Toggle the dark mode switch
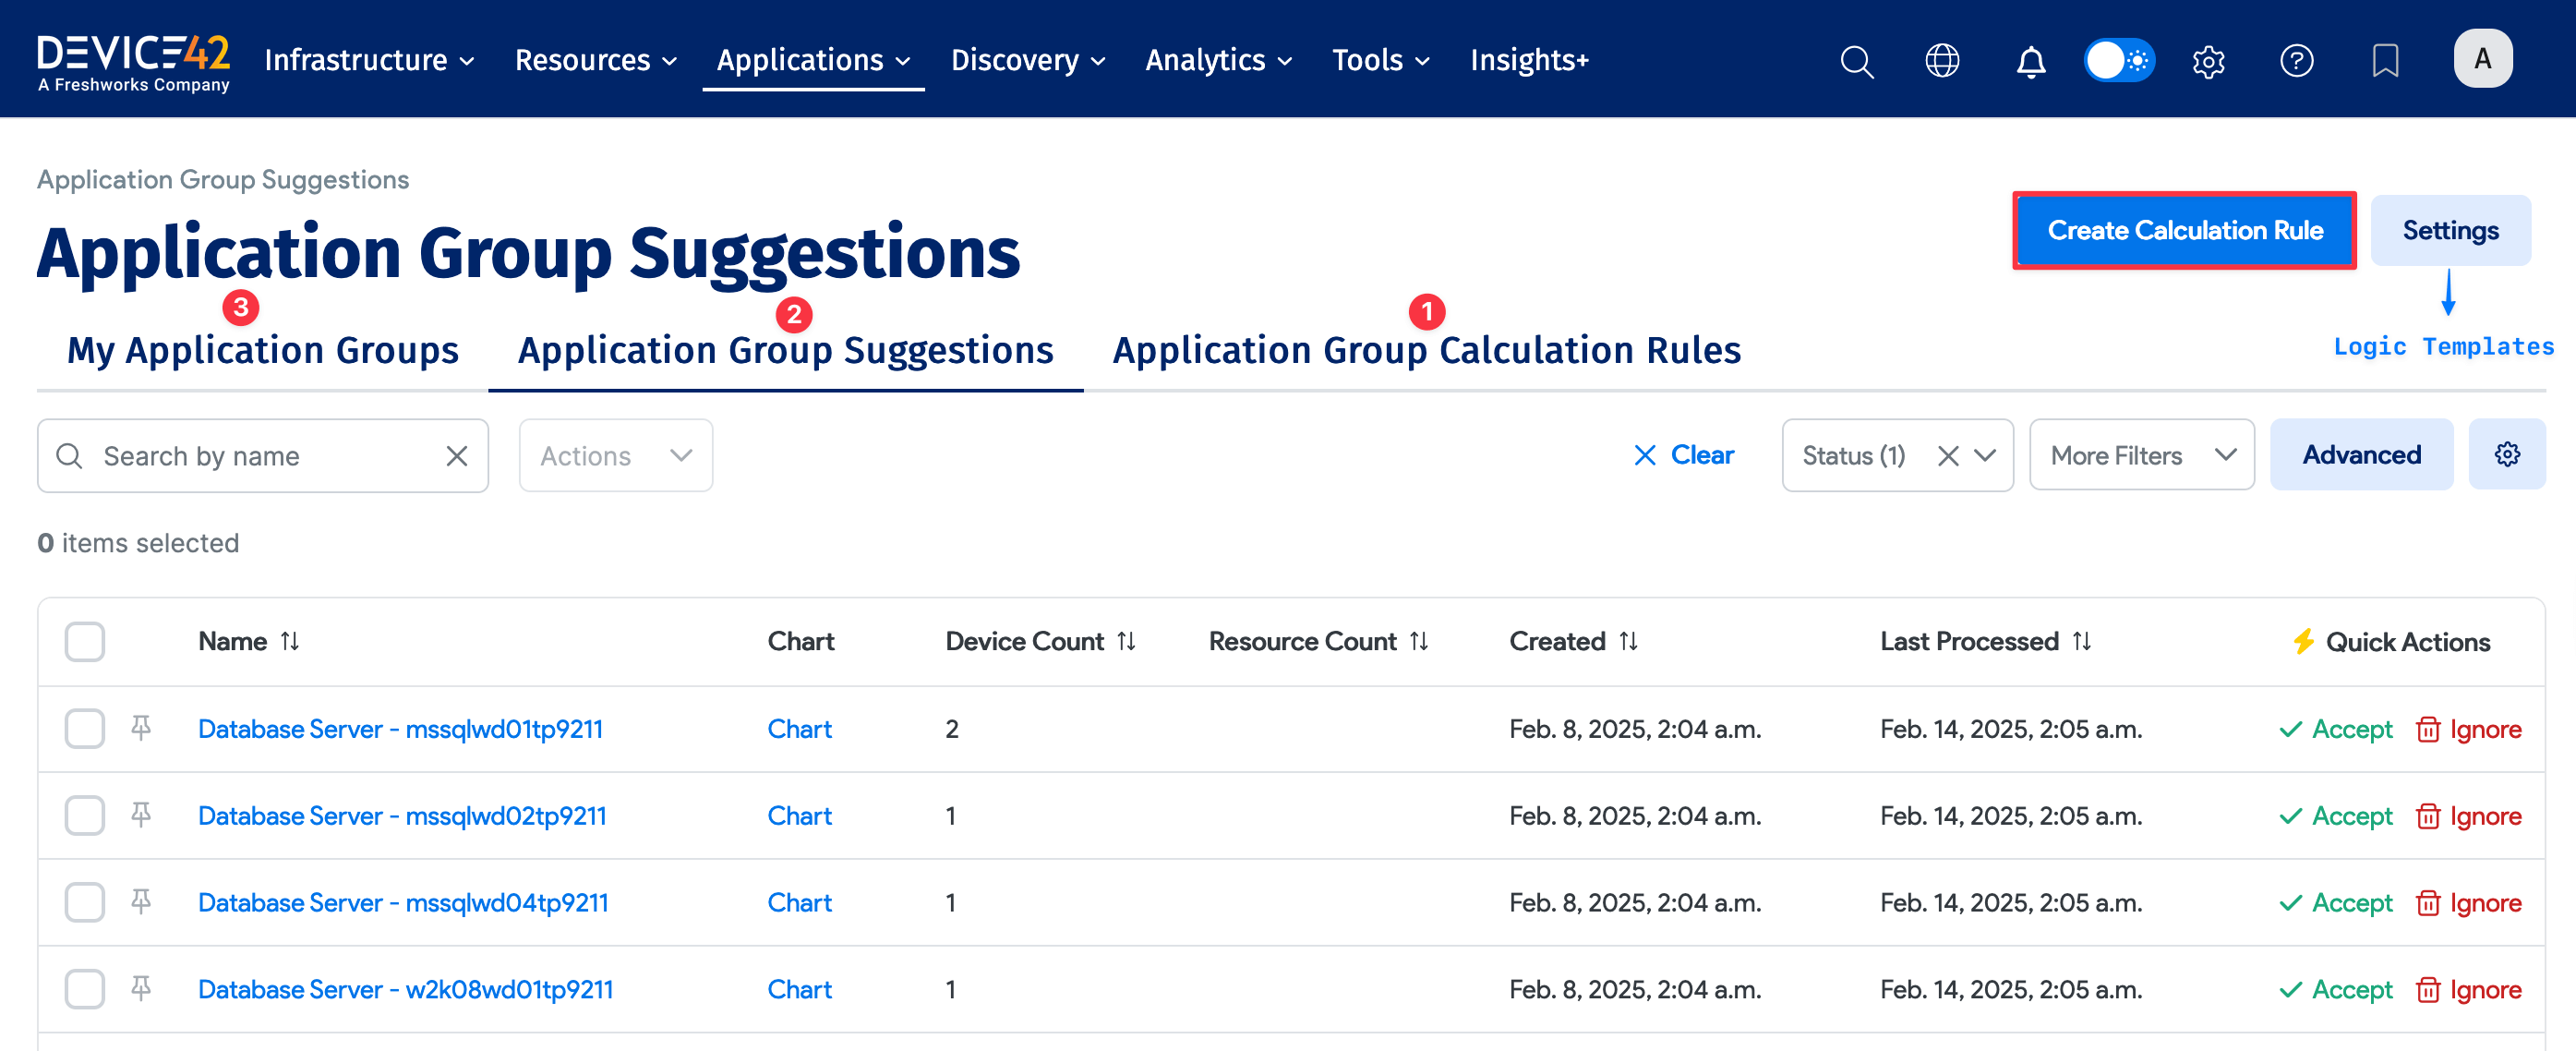The image size is (2576, 1051). pyautogui.click(x=2119, y=60)
